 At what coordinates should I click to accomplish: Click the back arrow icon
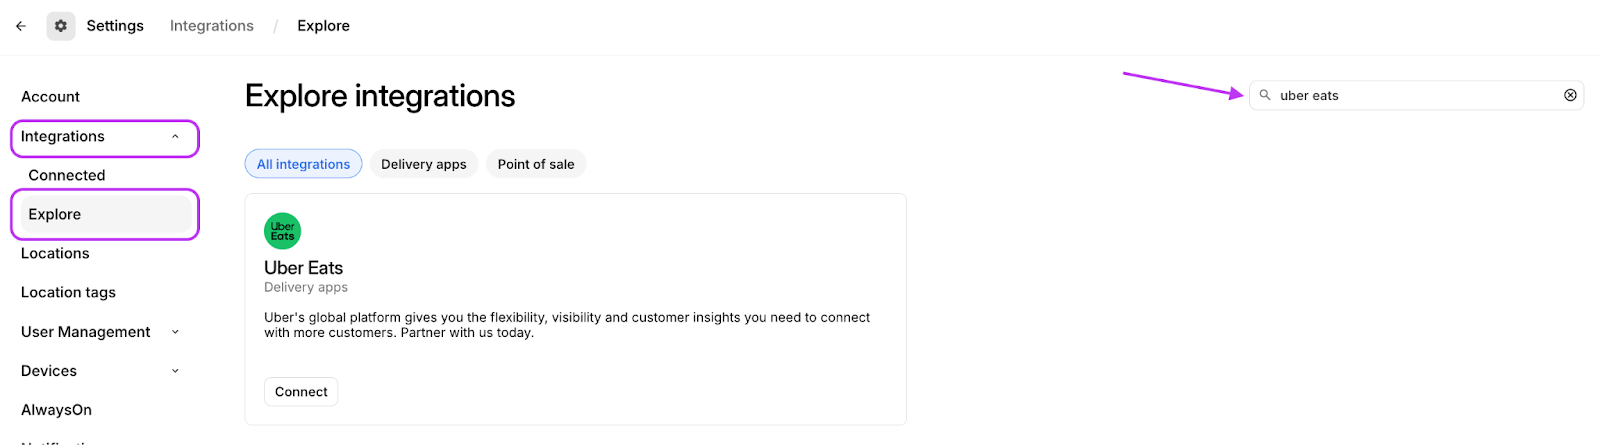pos(21,26)
